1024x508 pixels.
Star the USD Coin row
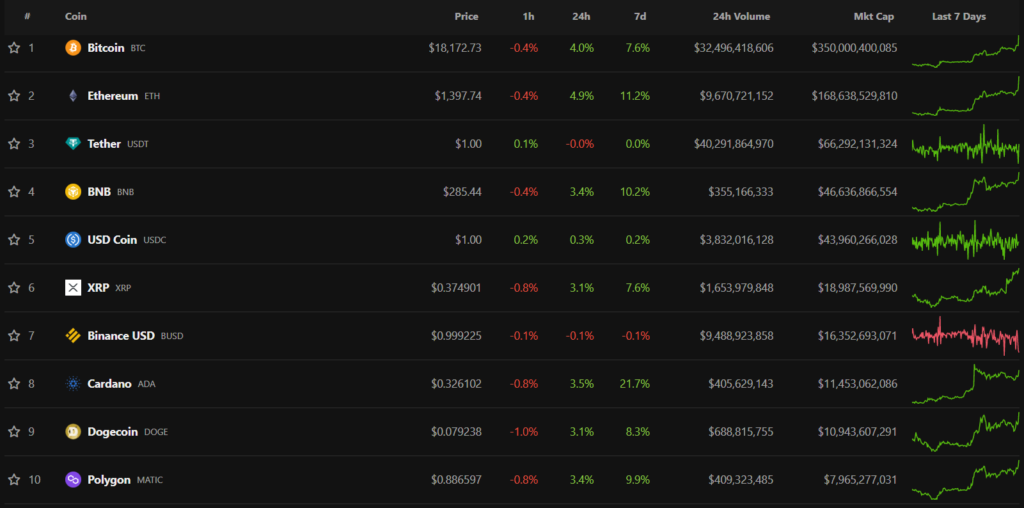[x=14, y=240]
